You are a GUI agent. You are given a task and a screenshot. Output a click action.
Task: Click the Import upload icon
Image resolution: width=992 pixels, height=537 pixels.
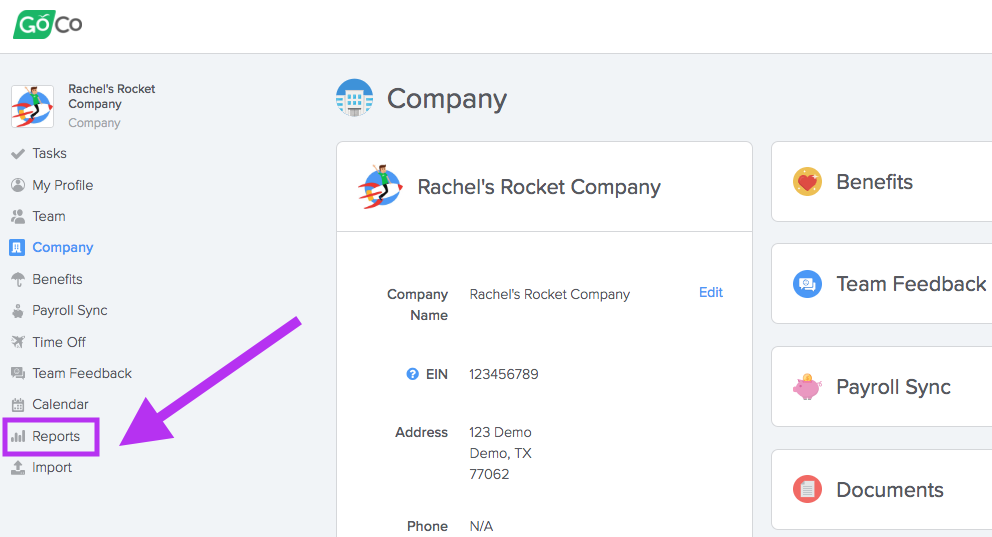point(18,467)
